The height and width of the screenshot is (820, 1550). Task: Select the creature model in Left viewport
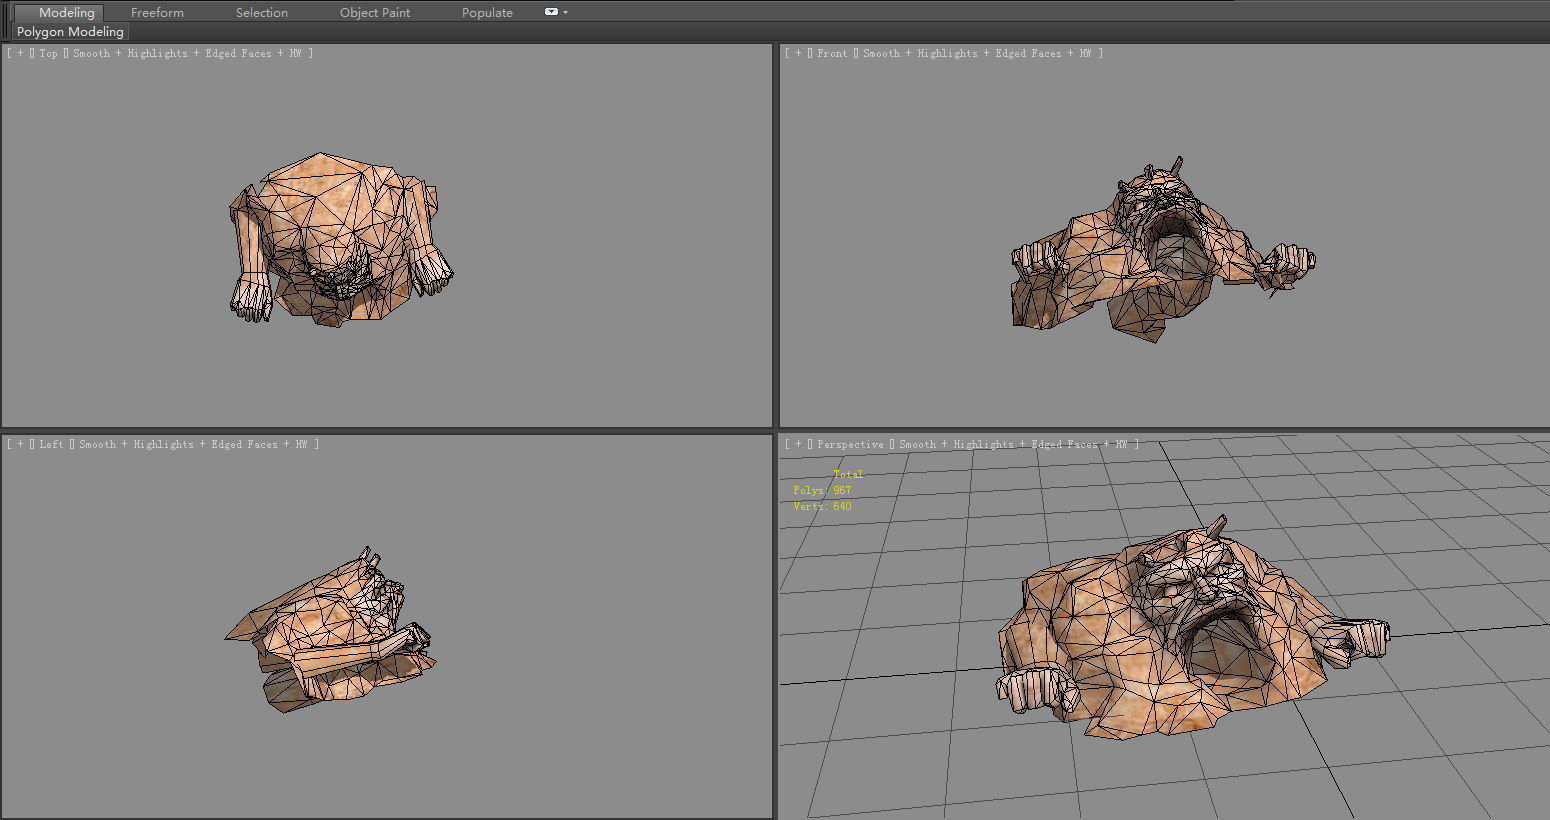[x=332, y=628]
